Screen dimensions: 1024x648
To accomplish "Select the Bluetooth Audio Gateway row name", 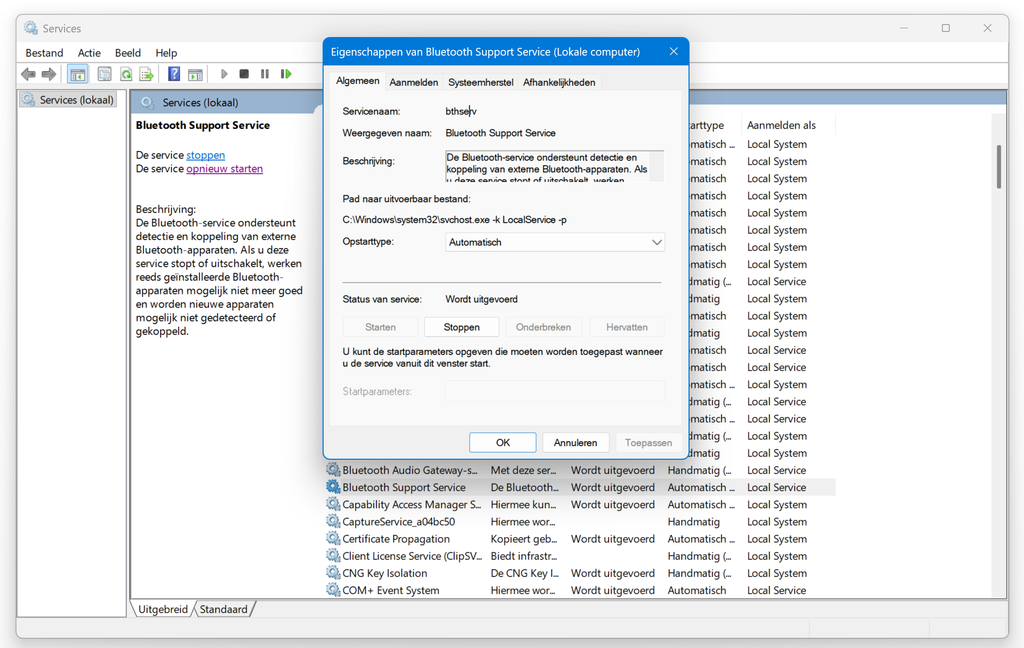I will click(x=409, y=470).
